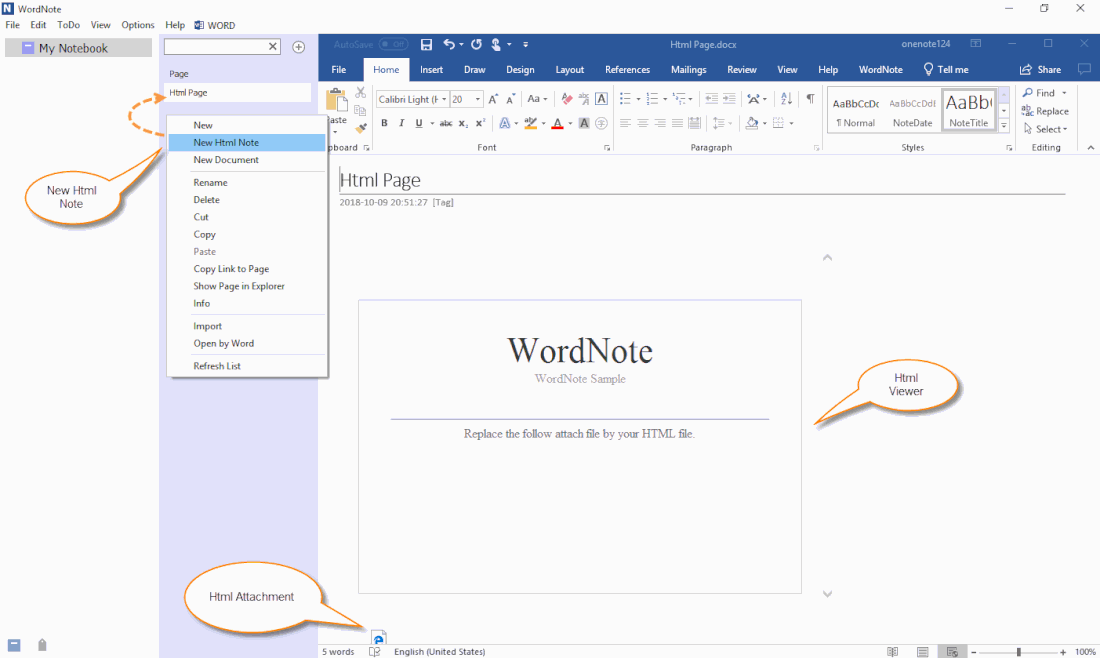Screen dimensions: 1100x658
Task: Open the Html attachment file icon
Action: [x=379, y=637]
